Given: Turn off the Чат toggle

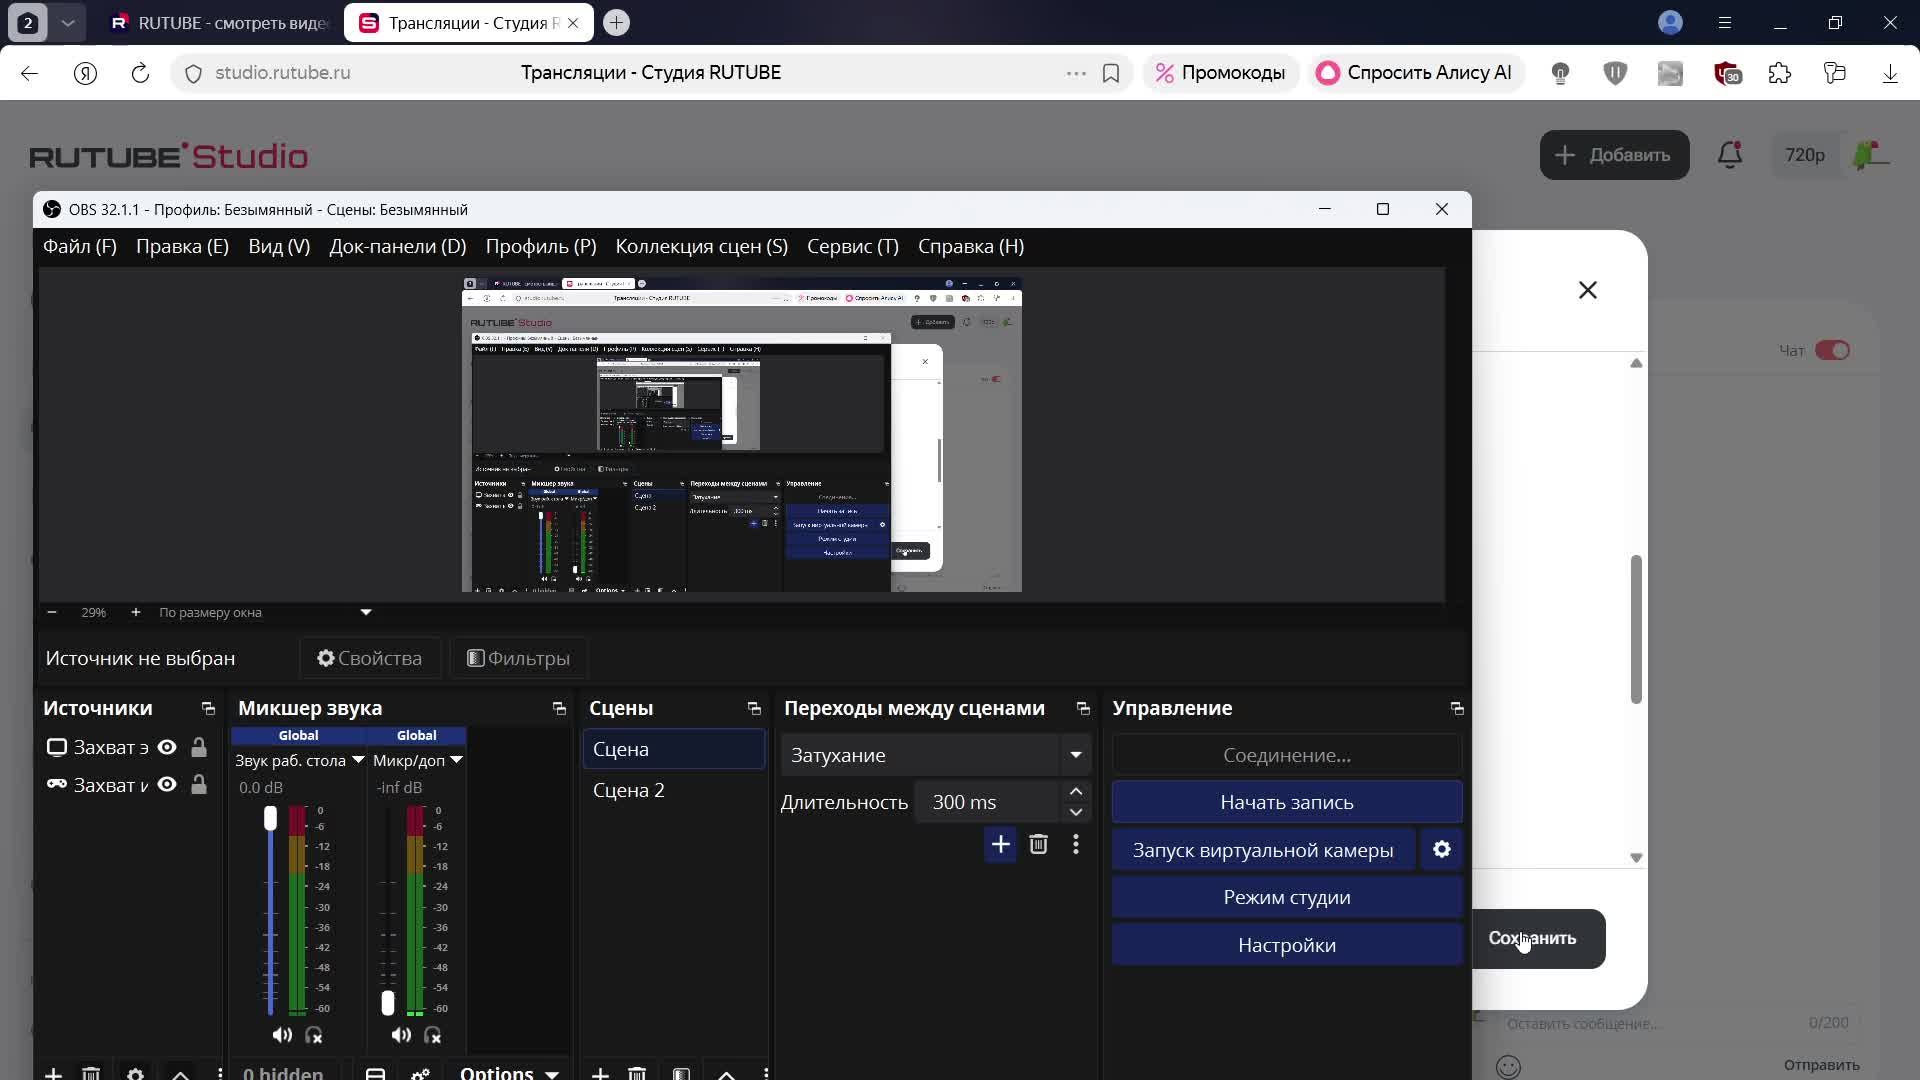Looking at the screenshot, I should tap(1832, 350).
